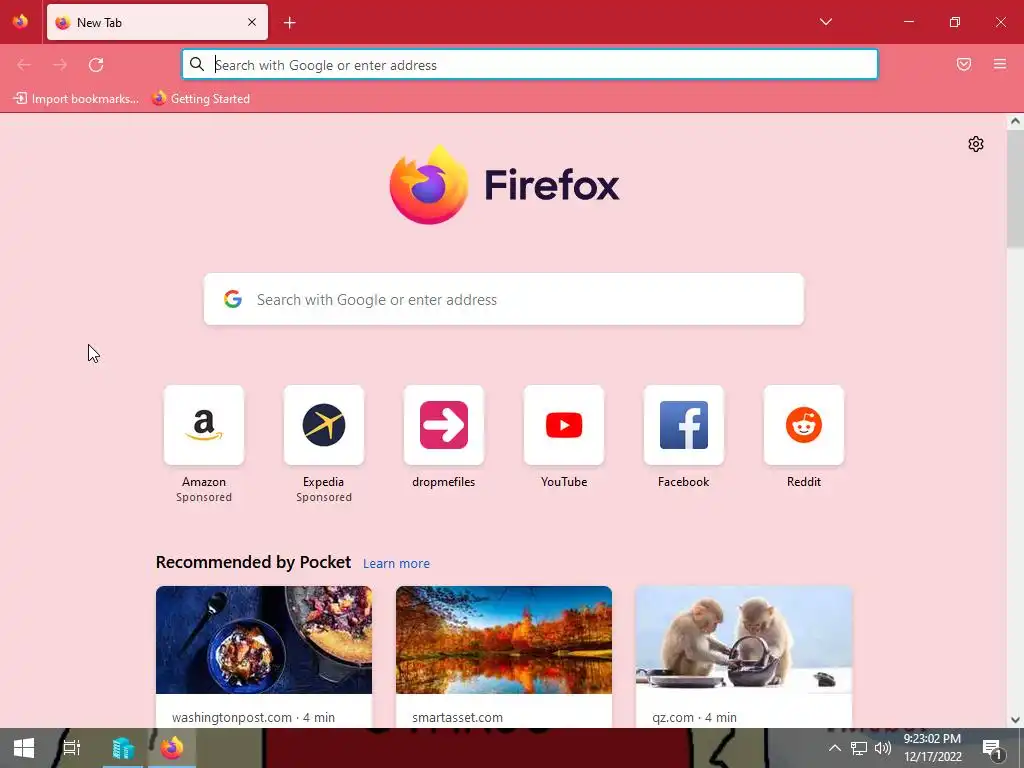Click the scrollbar down arrow

tap(1015, 720)
